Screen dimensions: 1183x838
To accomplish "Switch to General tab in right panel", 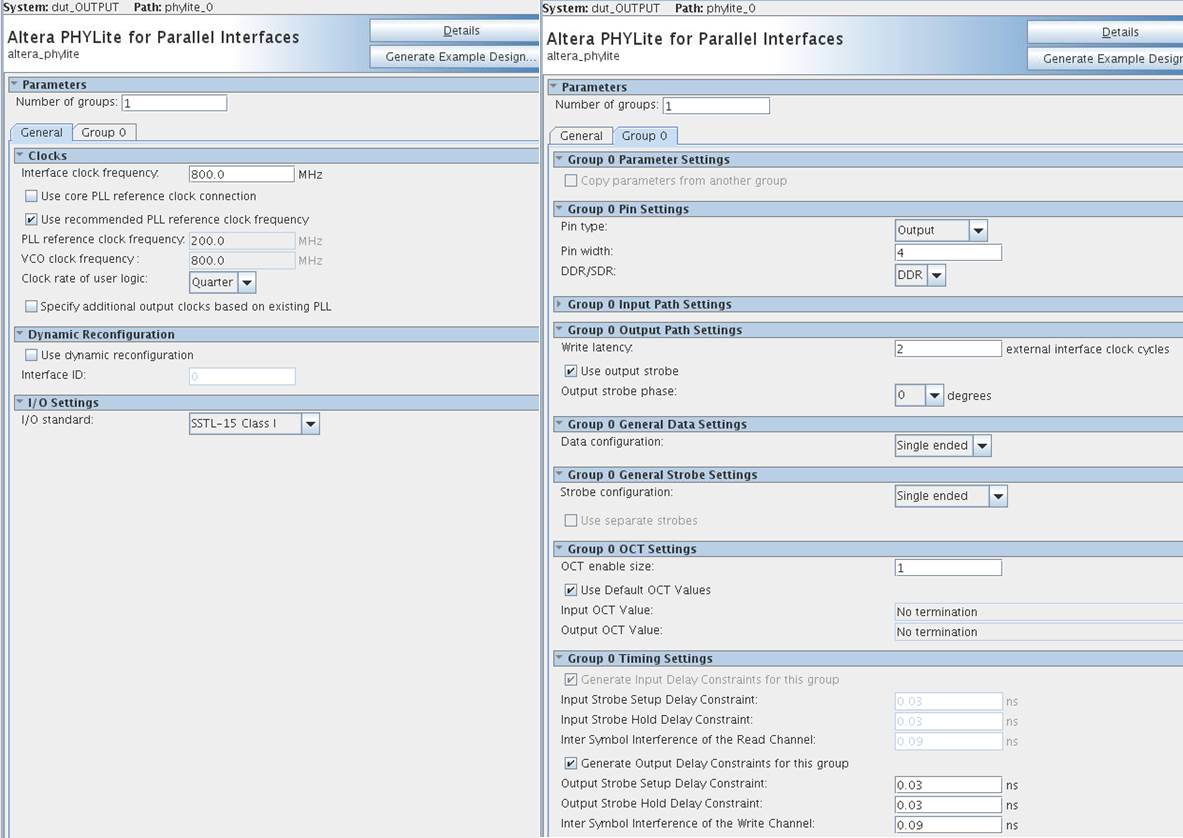I will click(581, 136).
